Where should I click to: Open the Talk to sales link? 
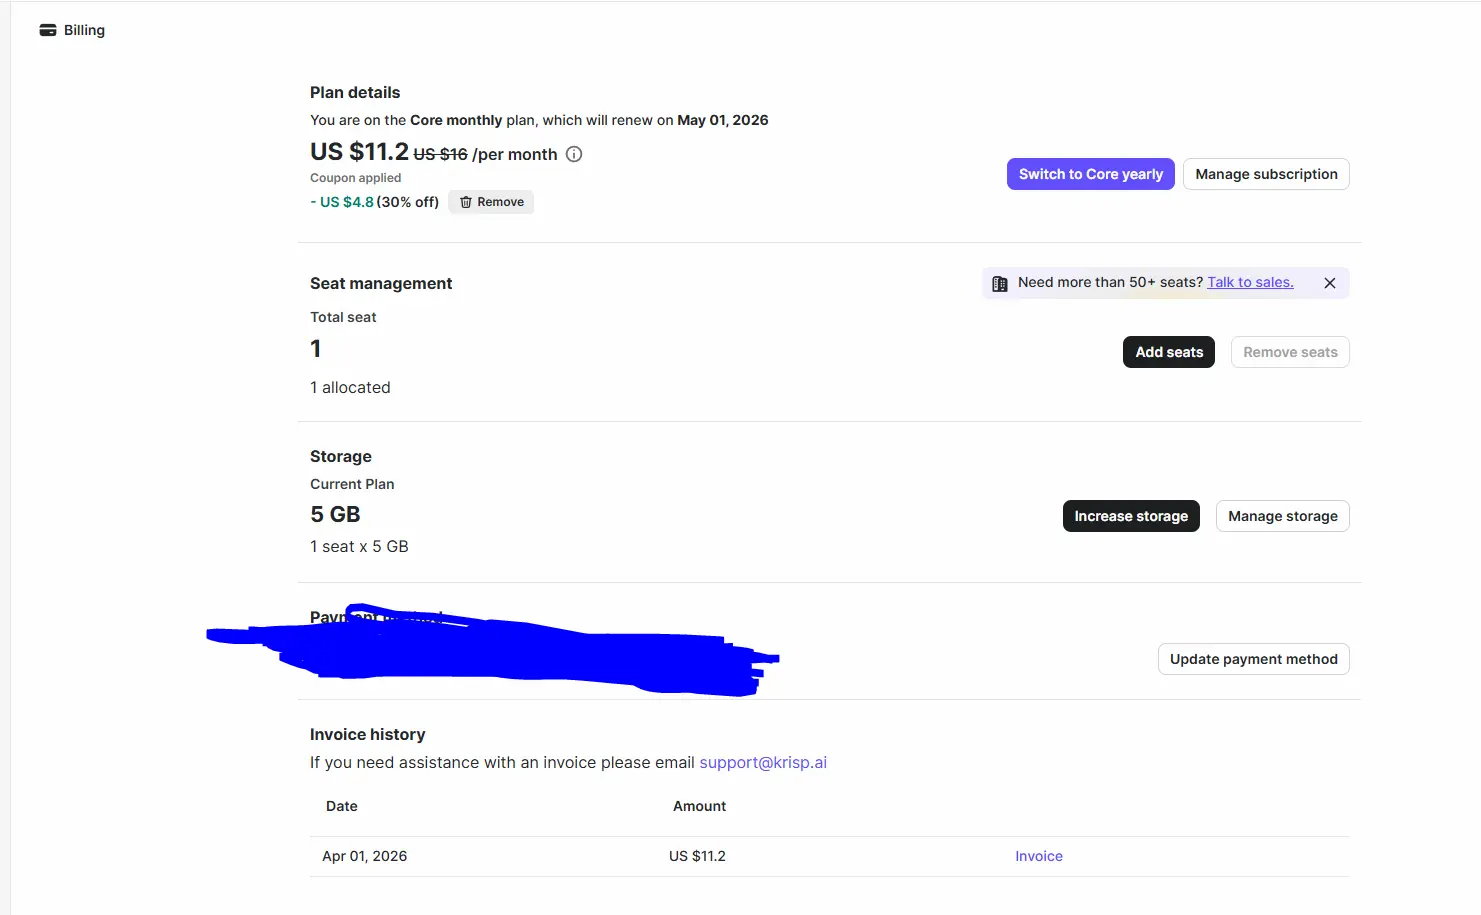pos(1250,282)
